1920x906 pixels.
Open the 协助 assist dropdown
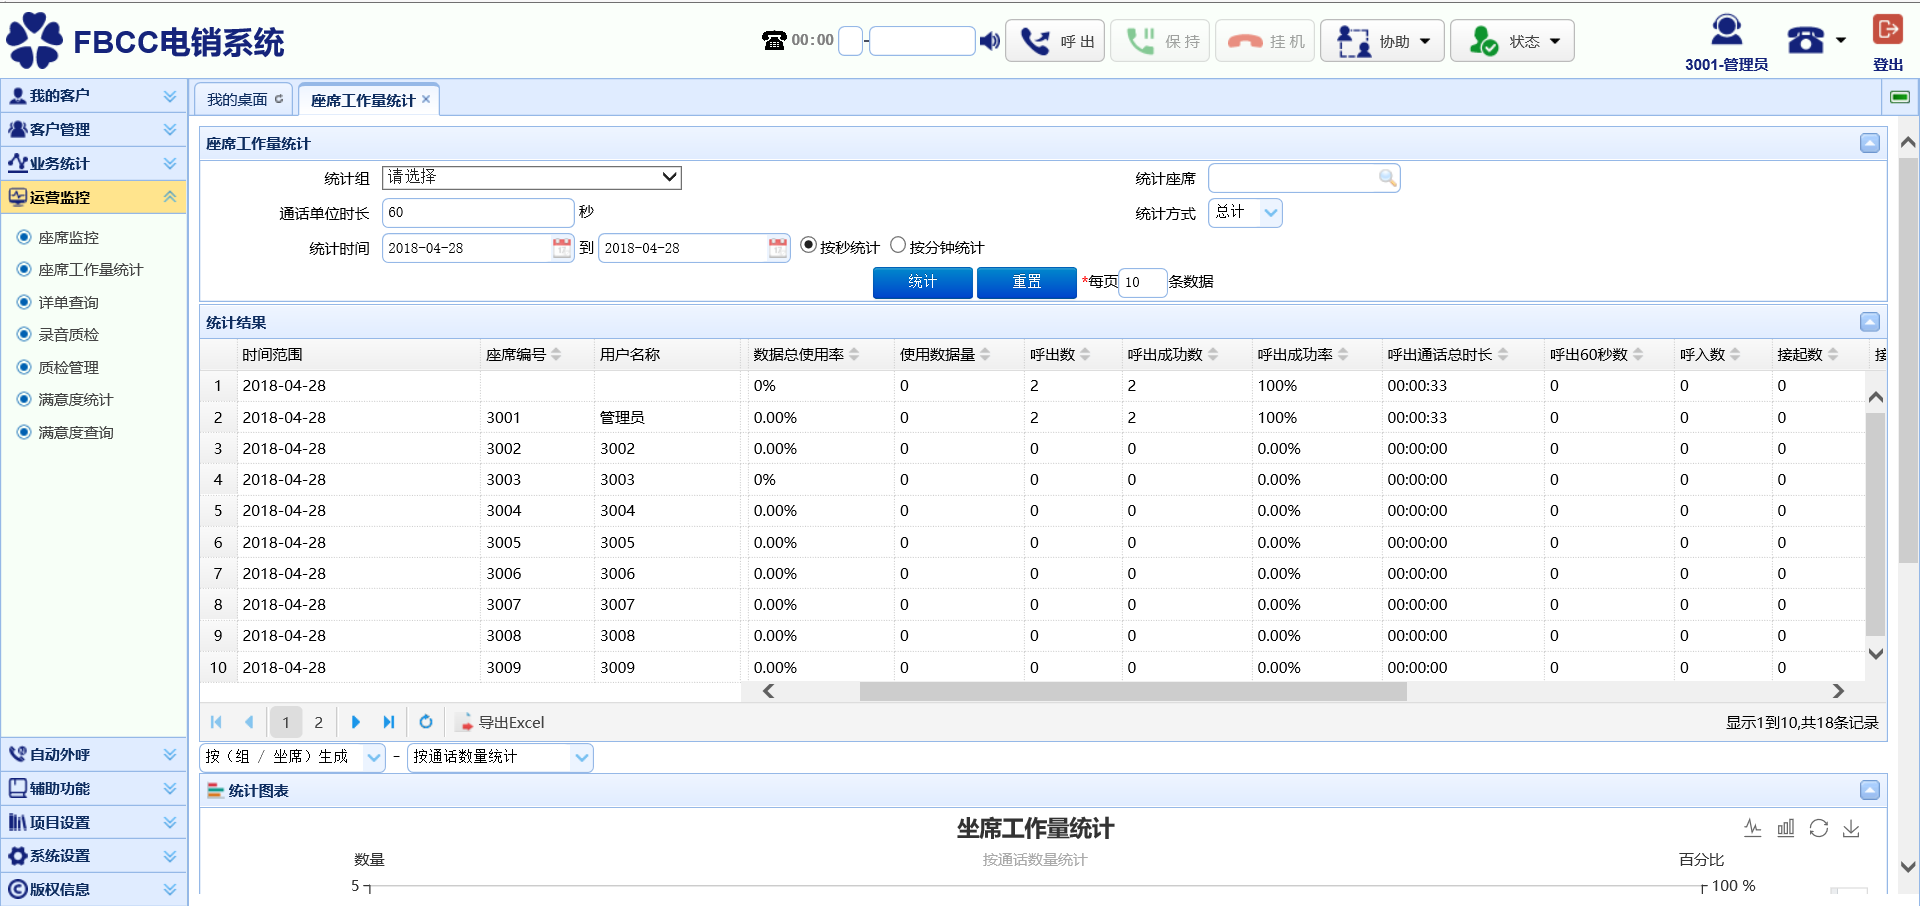pos(1382,41)
